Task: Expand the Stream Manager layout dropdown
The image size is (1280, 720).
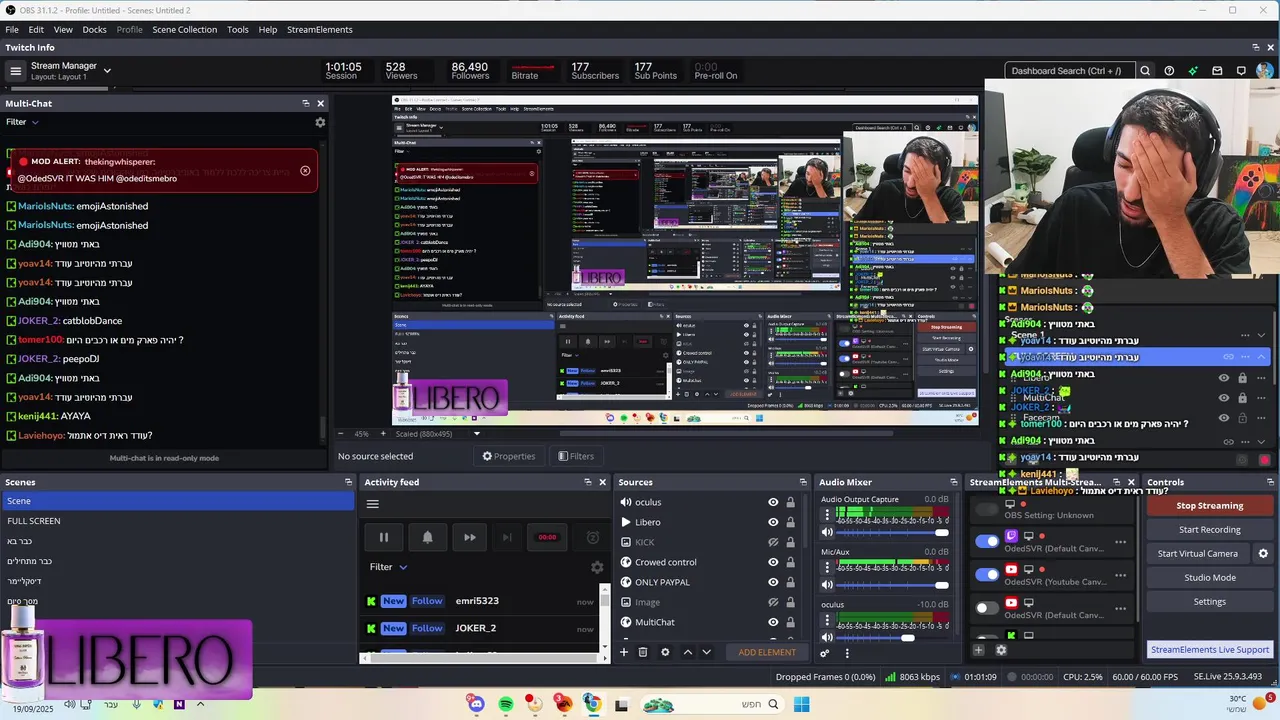Action: [x=107, y=71]
